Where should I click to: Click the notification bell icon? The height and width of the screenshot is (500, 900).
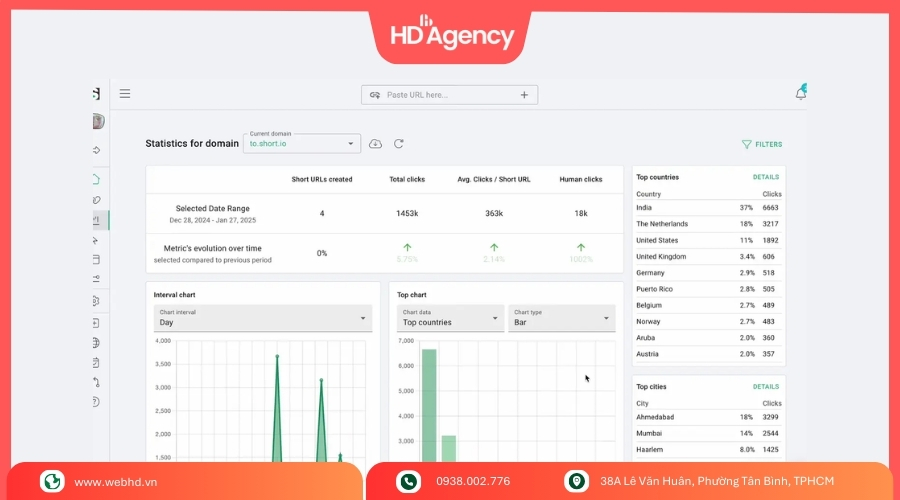tap(800, 94)
